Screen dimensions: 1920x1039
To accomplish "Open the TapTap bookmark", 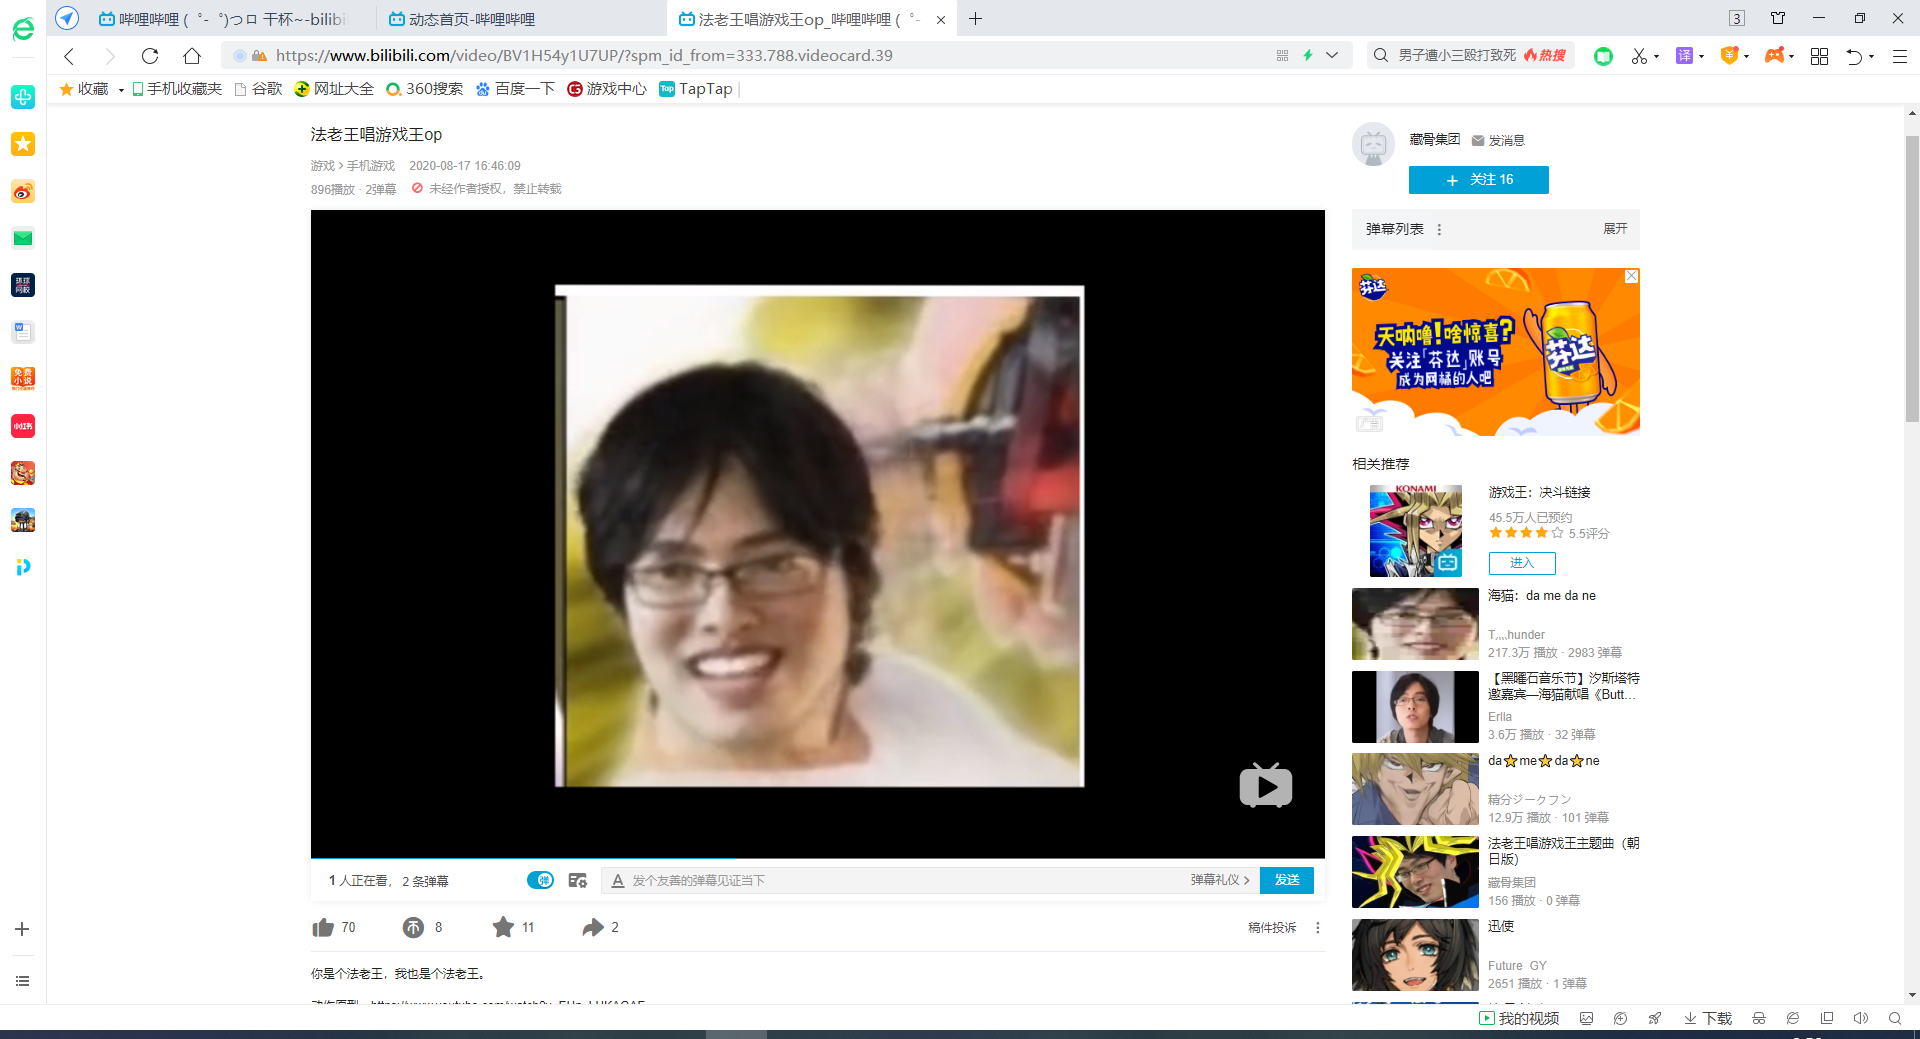I will (696, 89).
